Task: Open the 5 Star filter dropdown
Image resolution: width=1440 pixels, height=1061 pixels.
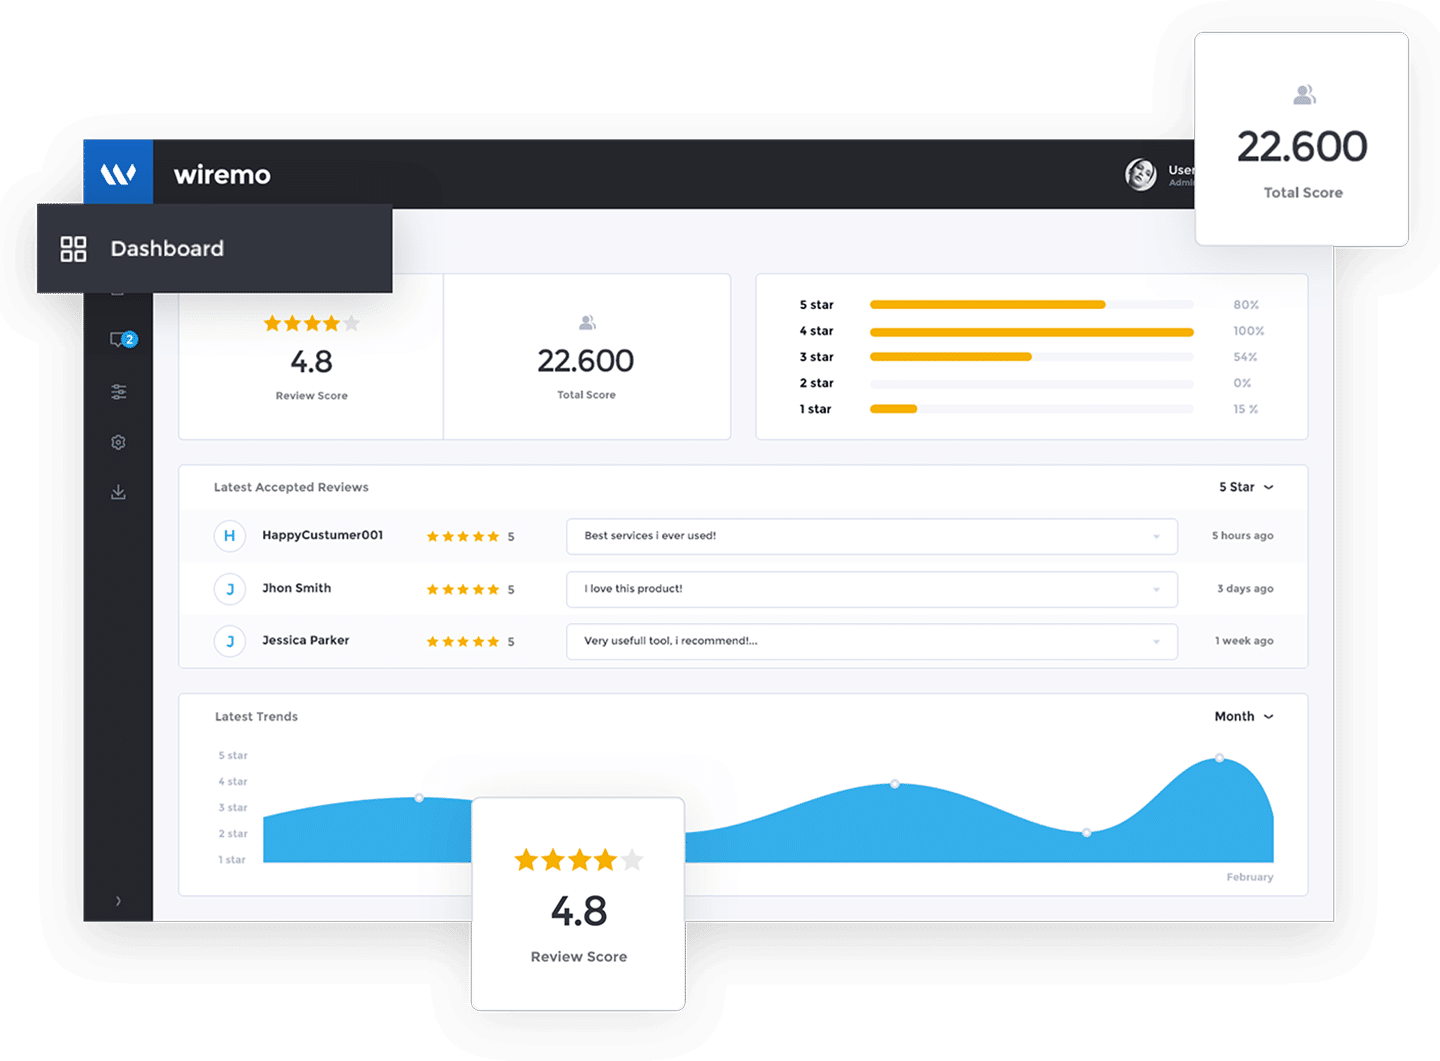Action: tap(1245, 487)
